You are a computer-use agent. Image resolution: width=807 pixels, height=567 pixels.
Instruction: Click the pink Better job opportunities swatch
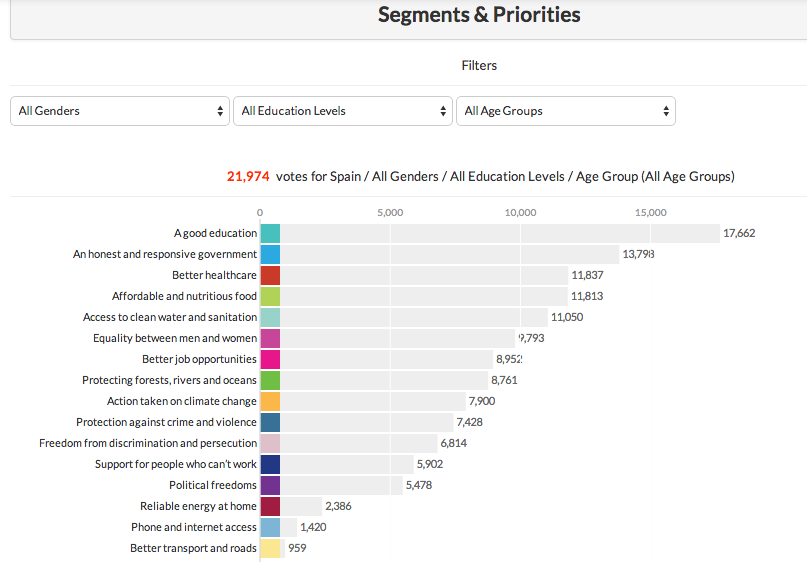pos(270,359)
